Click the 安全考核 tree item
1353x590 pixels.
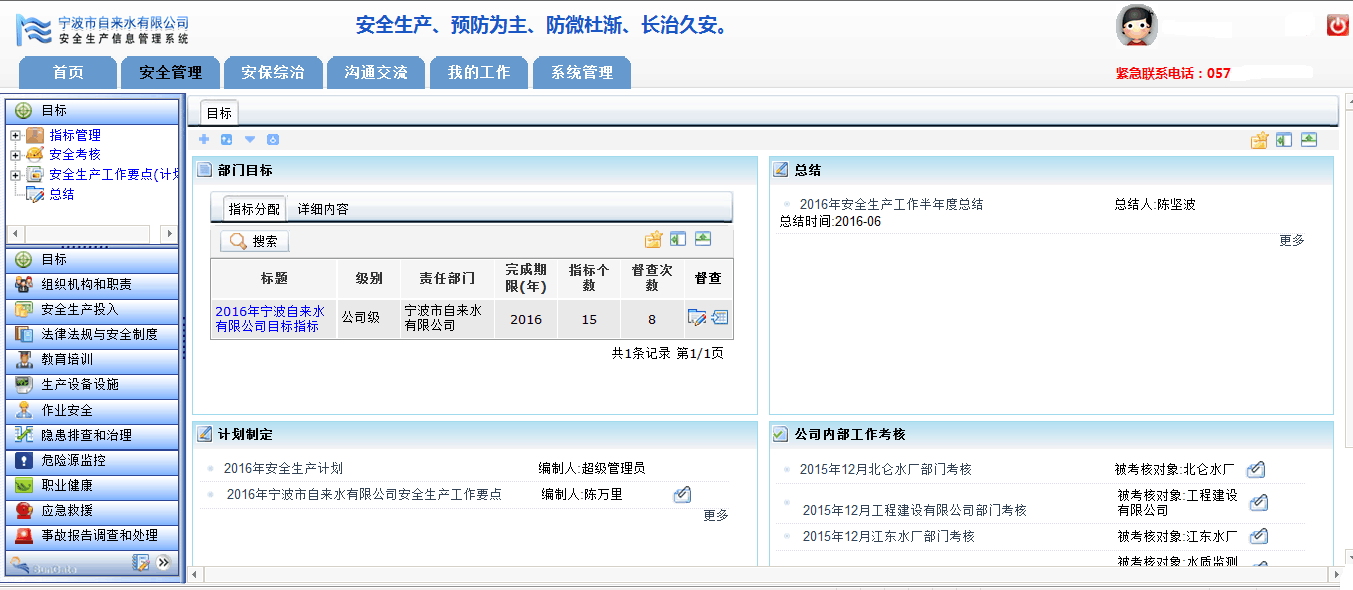75,154
